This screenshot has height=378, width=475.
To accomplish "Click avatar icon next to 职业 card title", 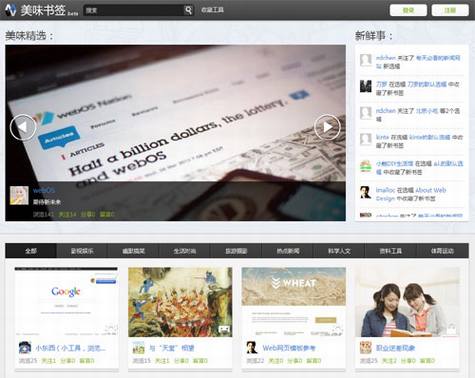I will 366,348.
